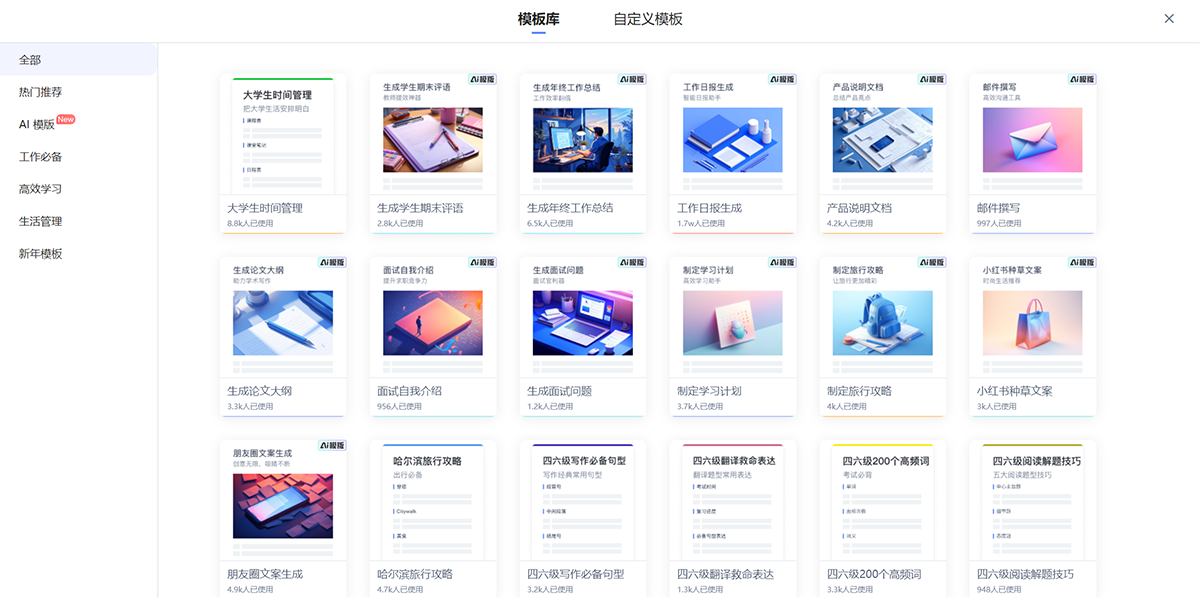Choose the 四六级200个高频词 template preview
Image resolution: width=1200 pixels, height=600 pixels.
[882, 500]
